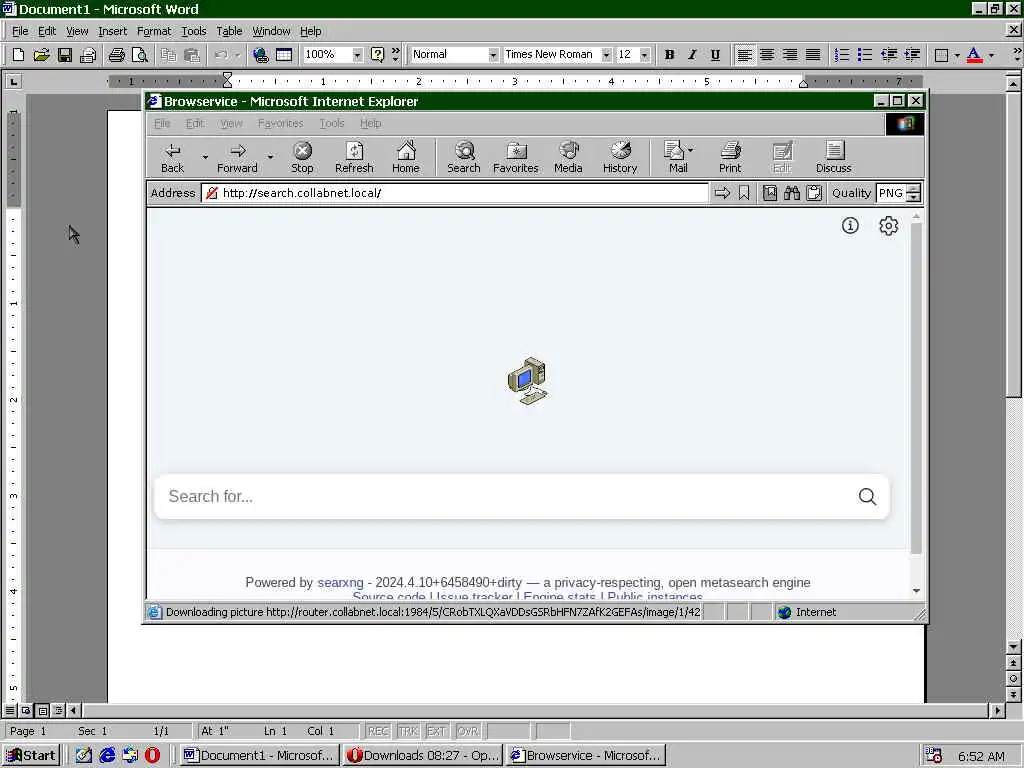Open the Tools menu in Internet Explorer

(332, 123)
